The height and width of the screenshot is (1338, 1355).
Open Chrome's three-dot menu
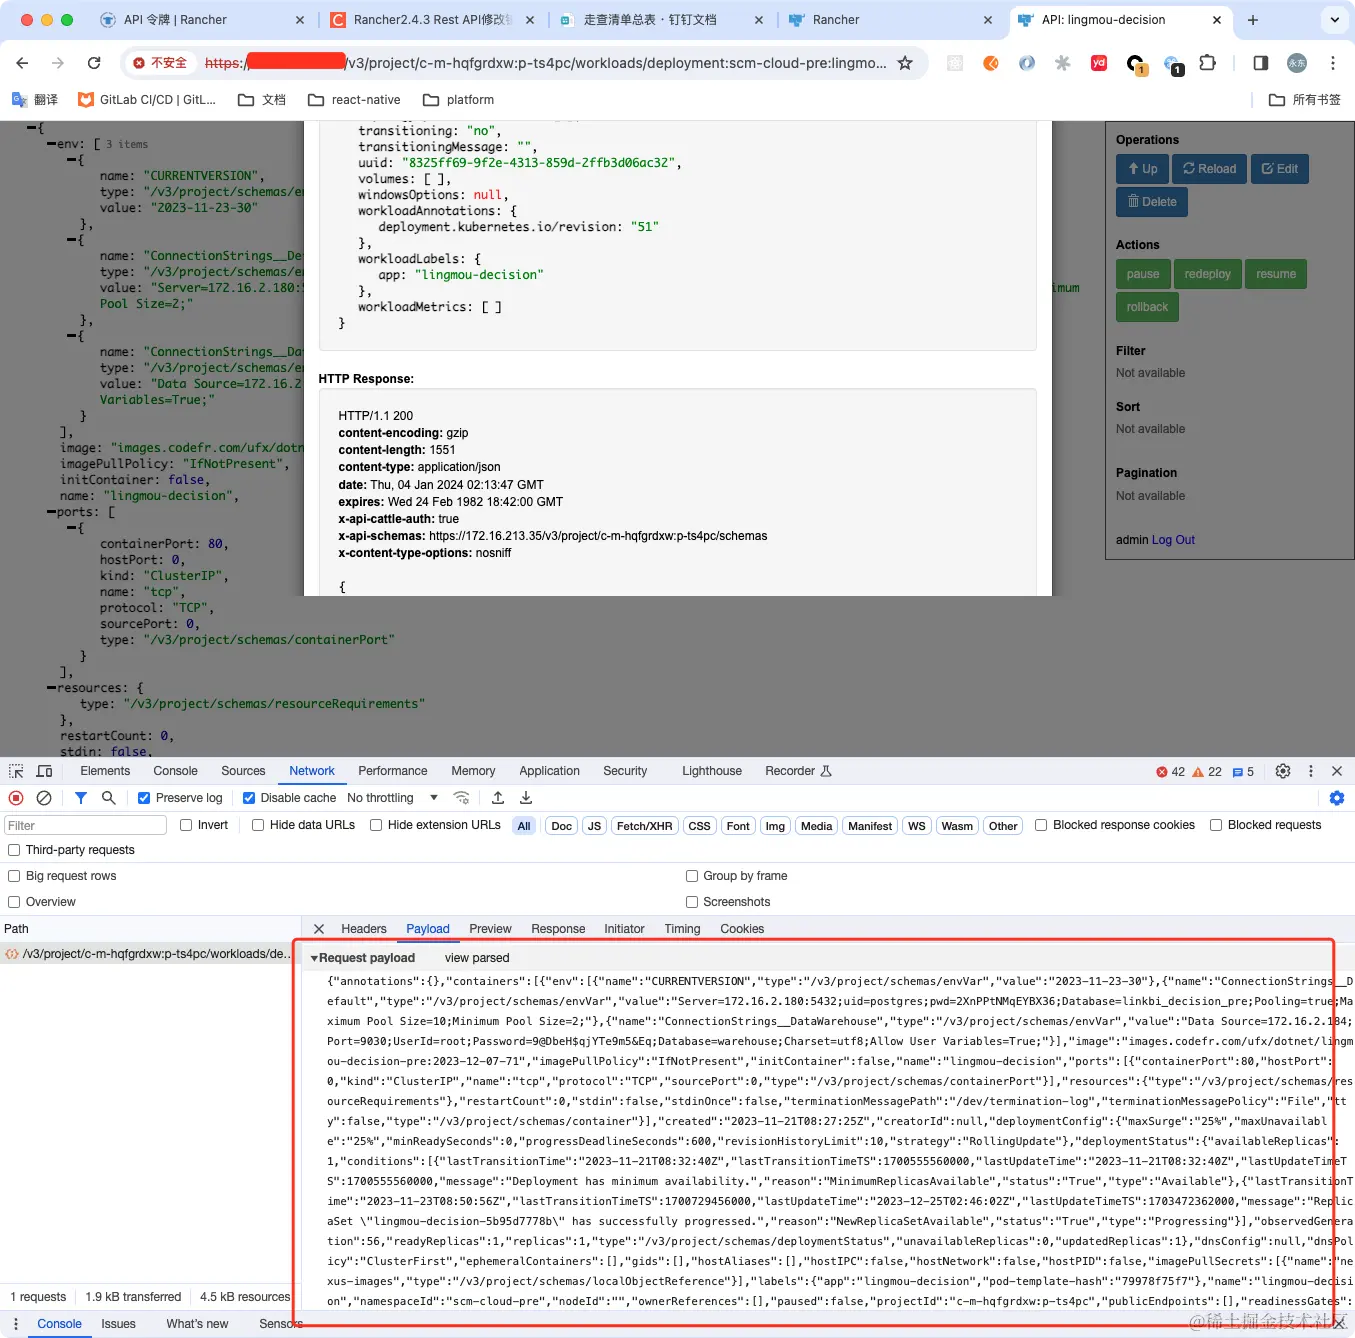1333,63
